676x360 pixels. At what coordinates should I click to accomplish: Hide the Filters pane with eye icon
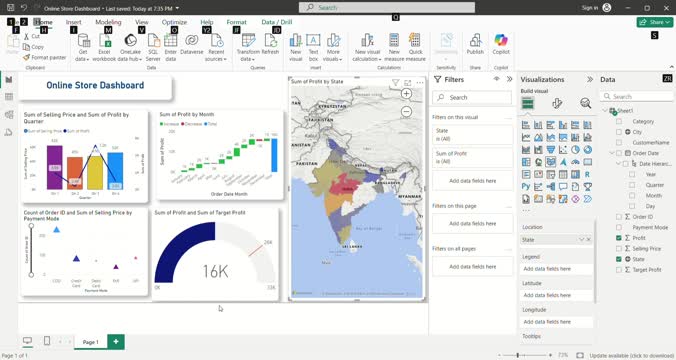pos(496,79)
